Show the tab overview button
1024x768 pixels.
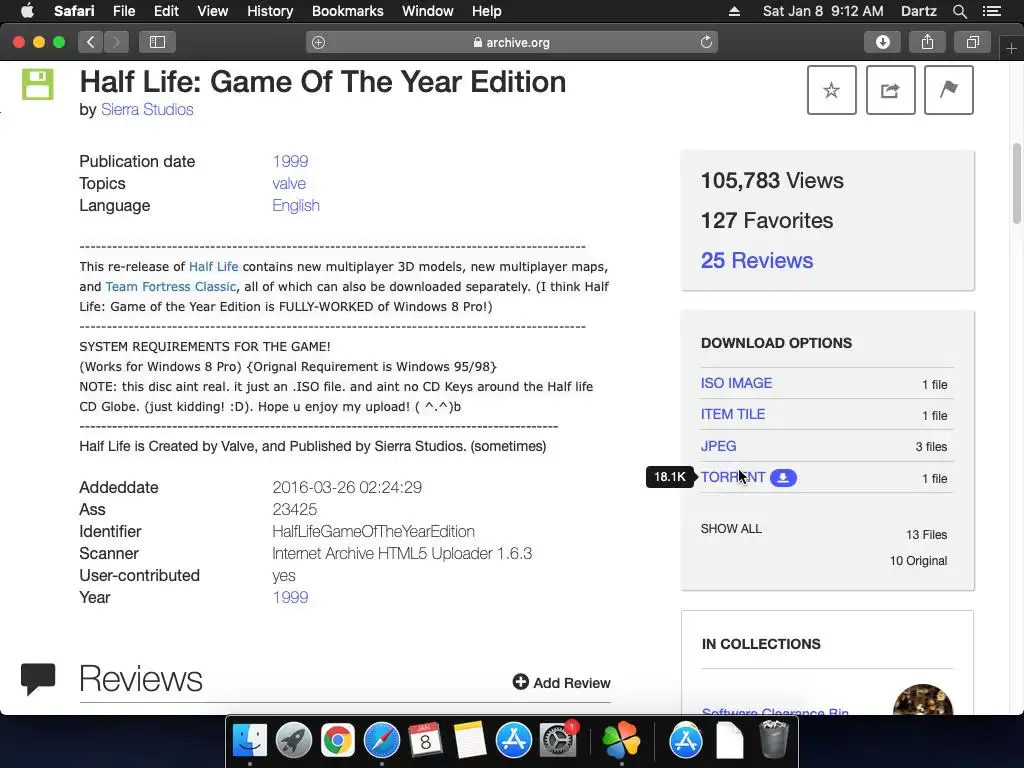[x=972, y=42]
